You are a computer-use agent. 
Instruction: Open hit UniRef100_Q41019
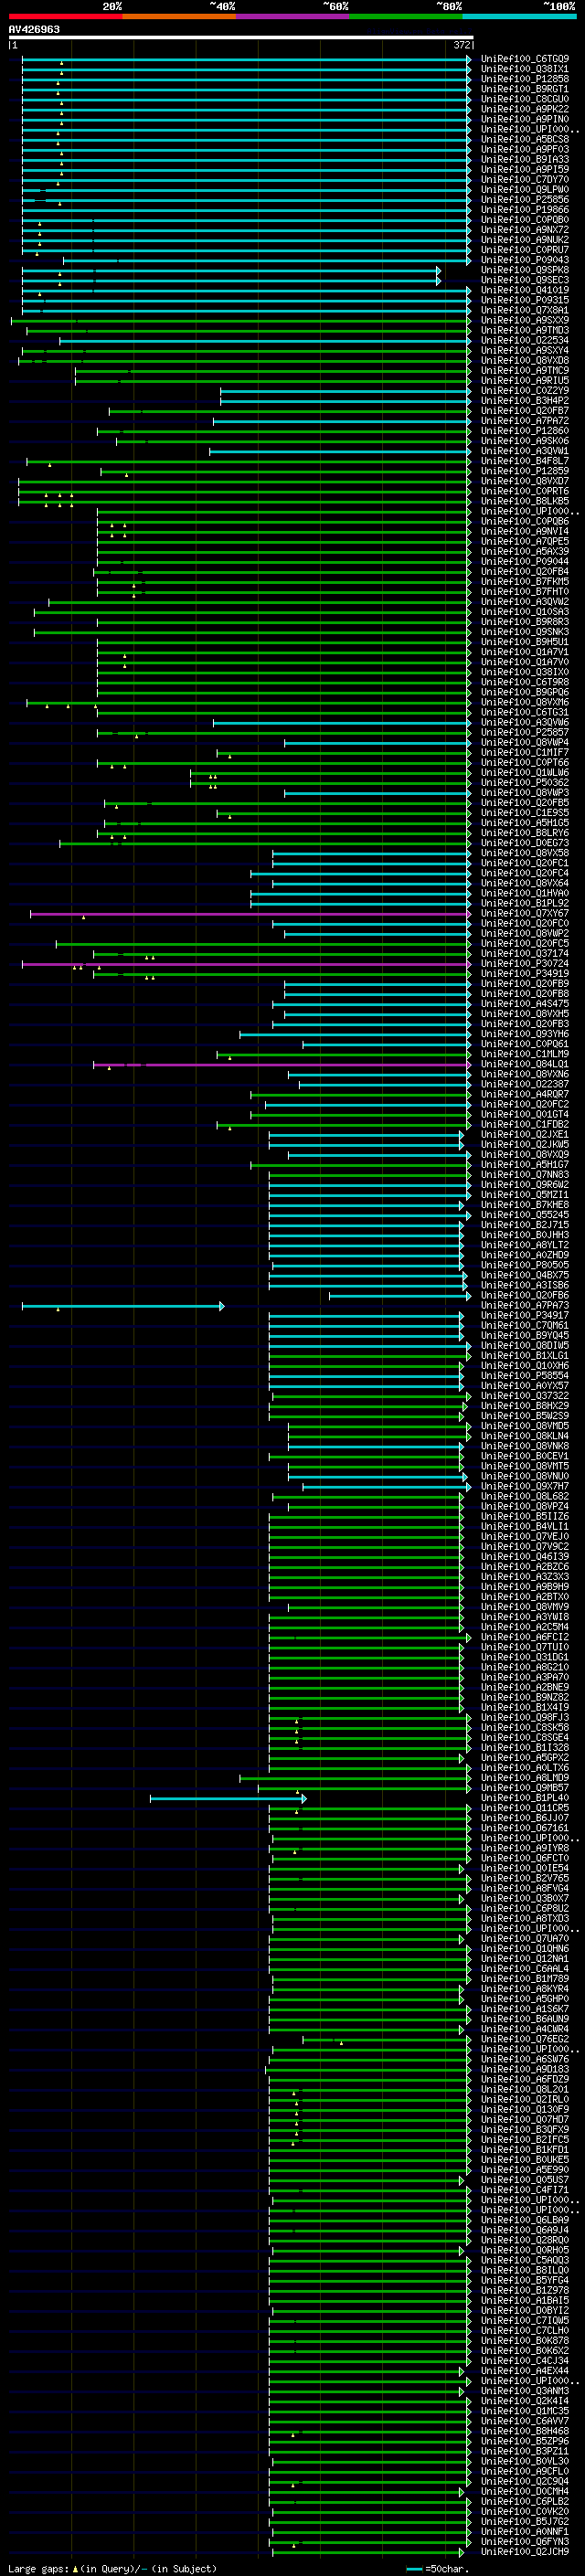click(x=524, y=290)
